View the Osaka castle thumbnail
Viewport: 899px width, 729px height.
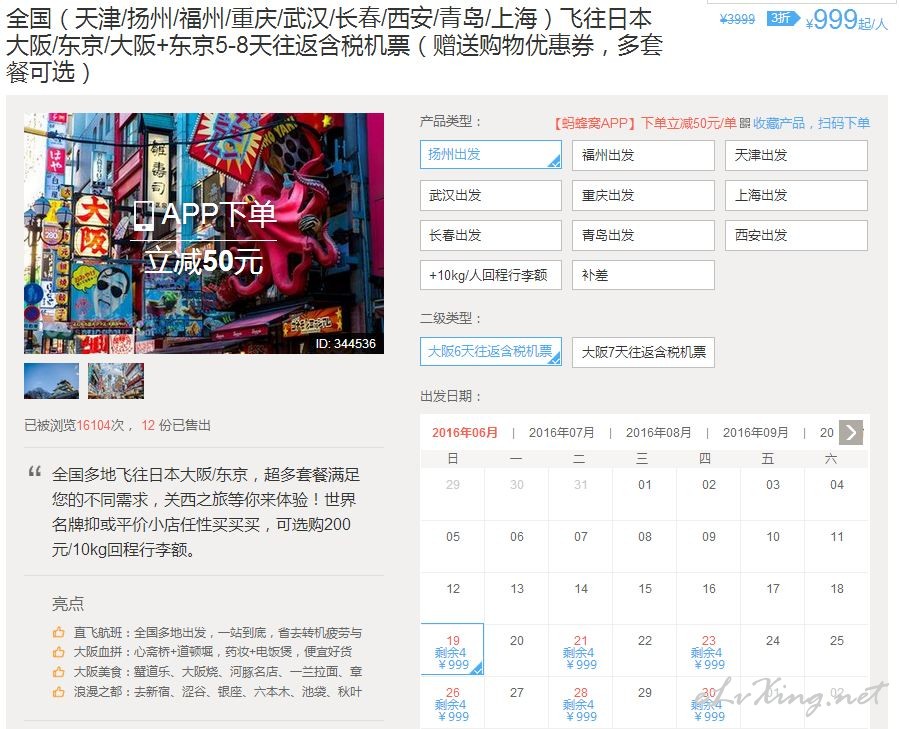pyautogui.click(x=52, y=381)
